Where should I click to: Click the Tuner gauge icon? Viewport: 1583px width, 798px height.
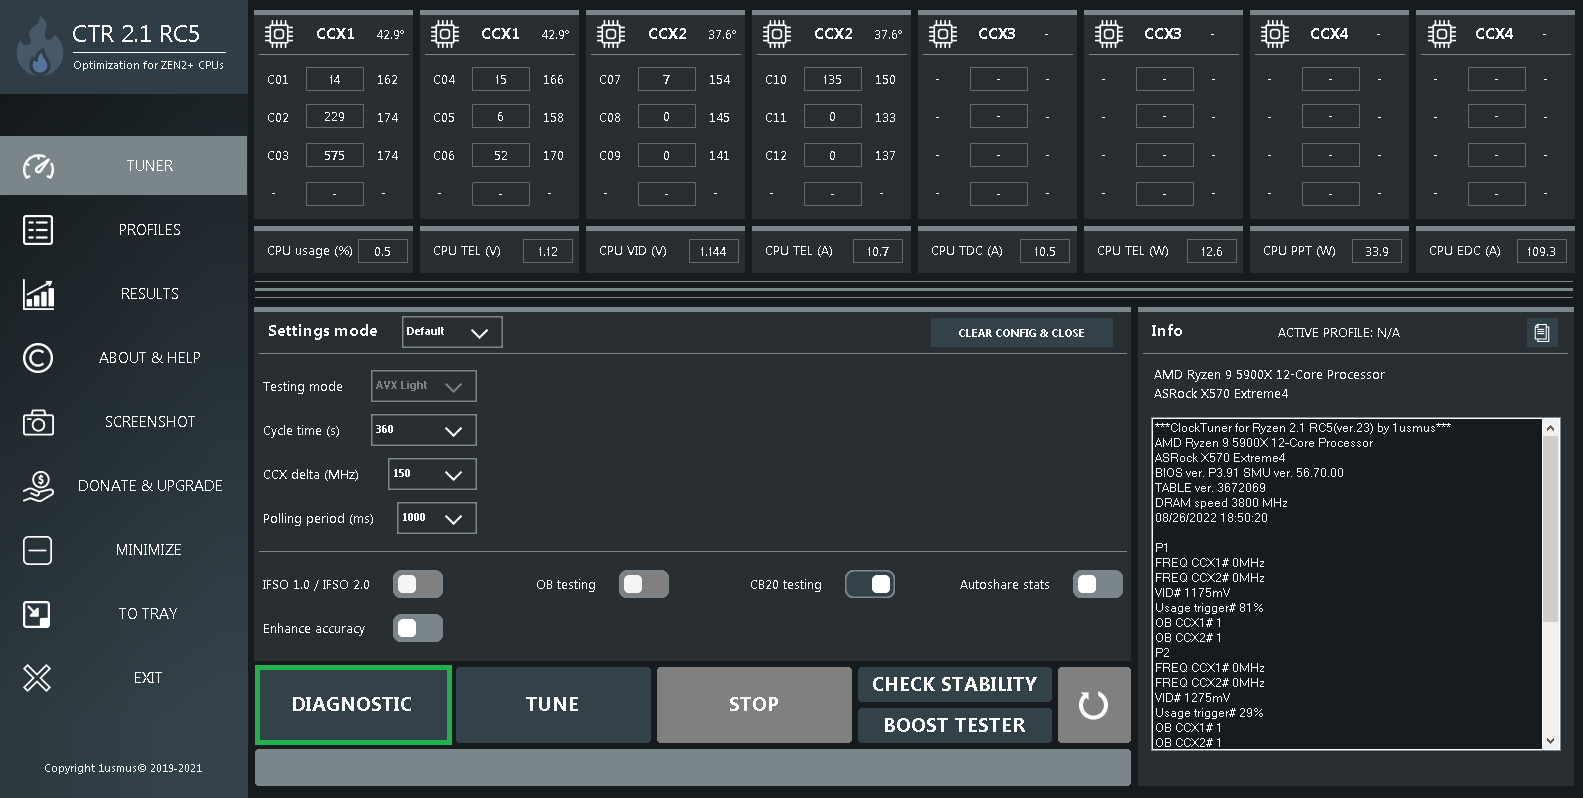click(x=38, y=166)
